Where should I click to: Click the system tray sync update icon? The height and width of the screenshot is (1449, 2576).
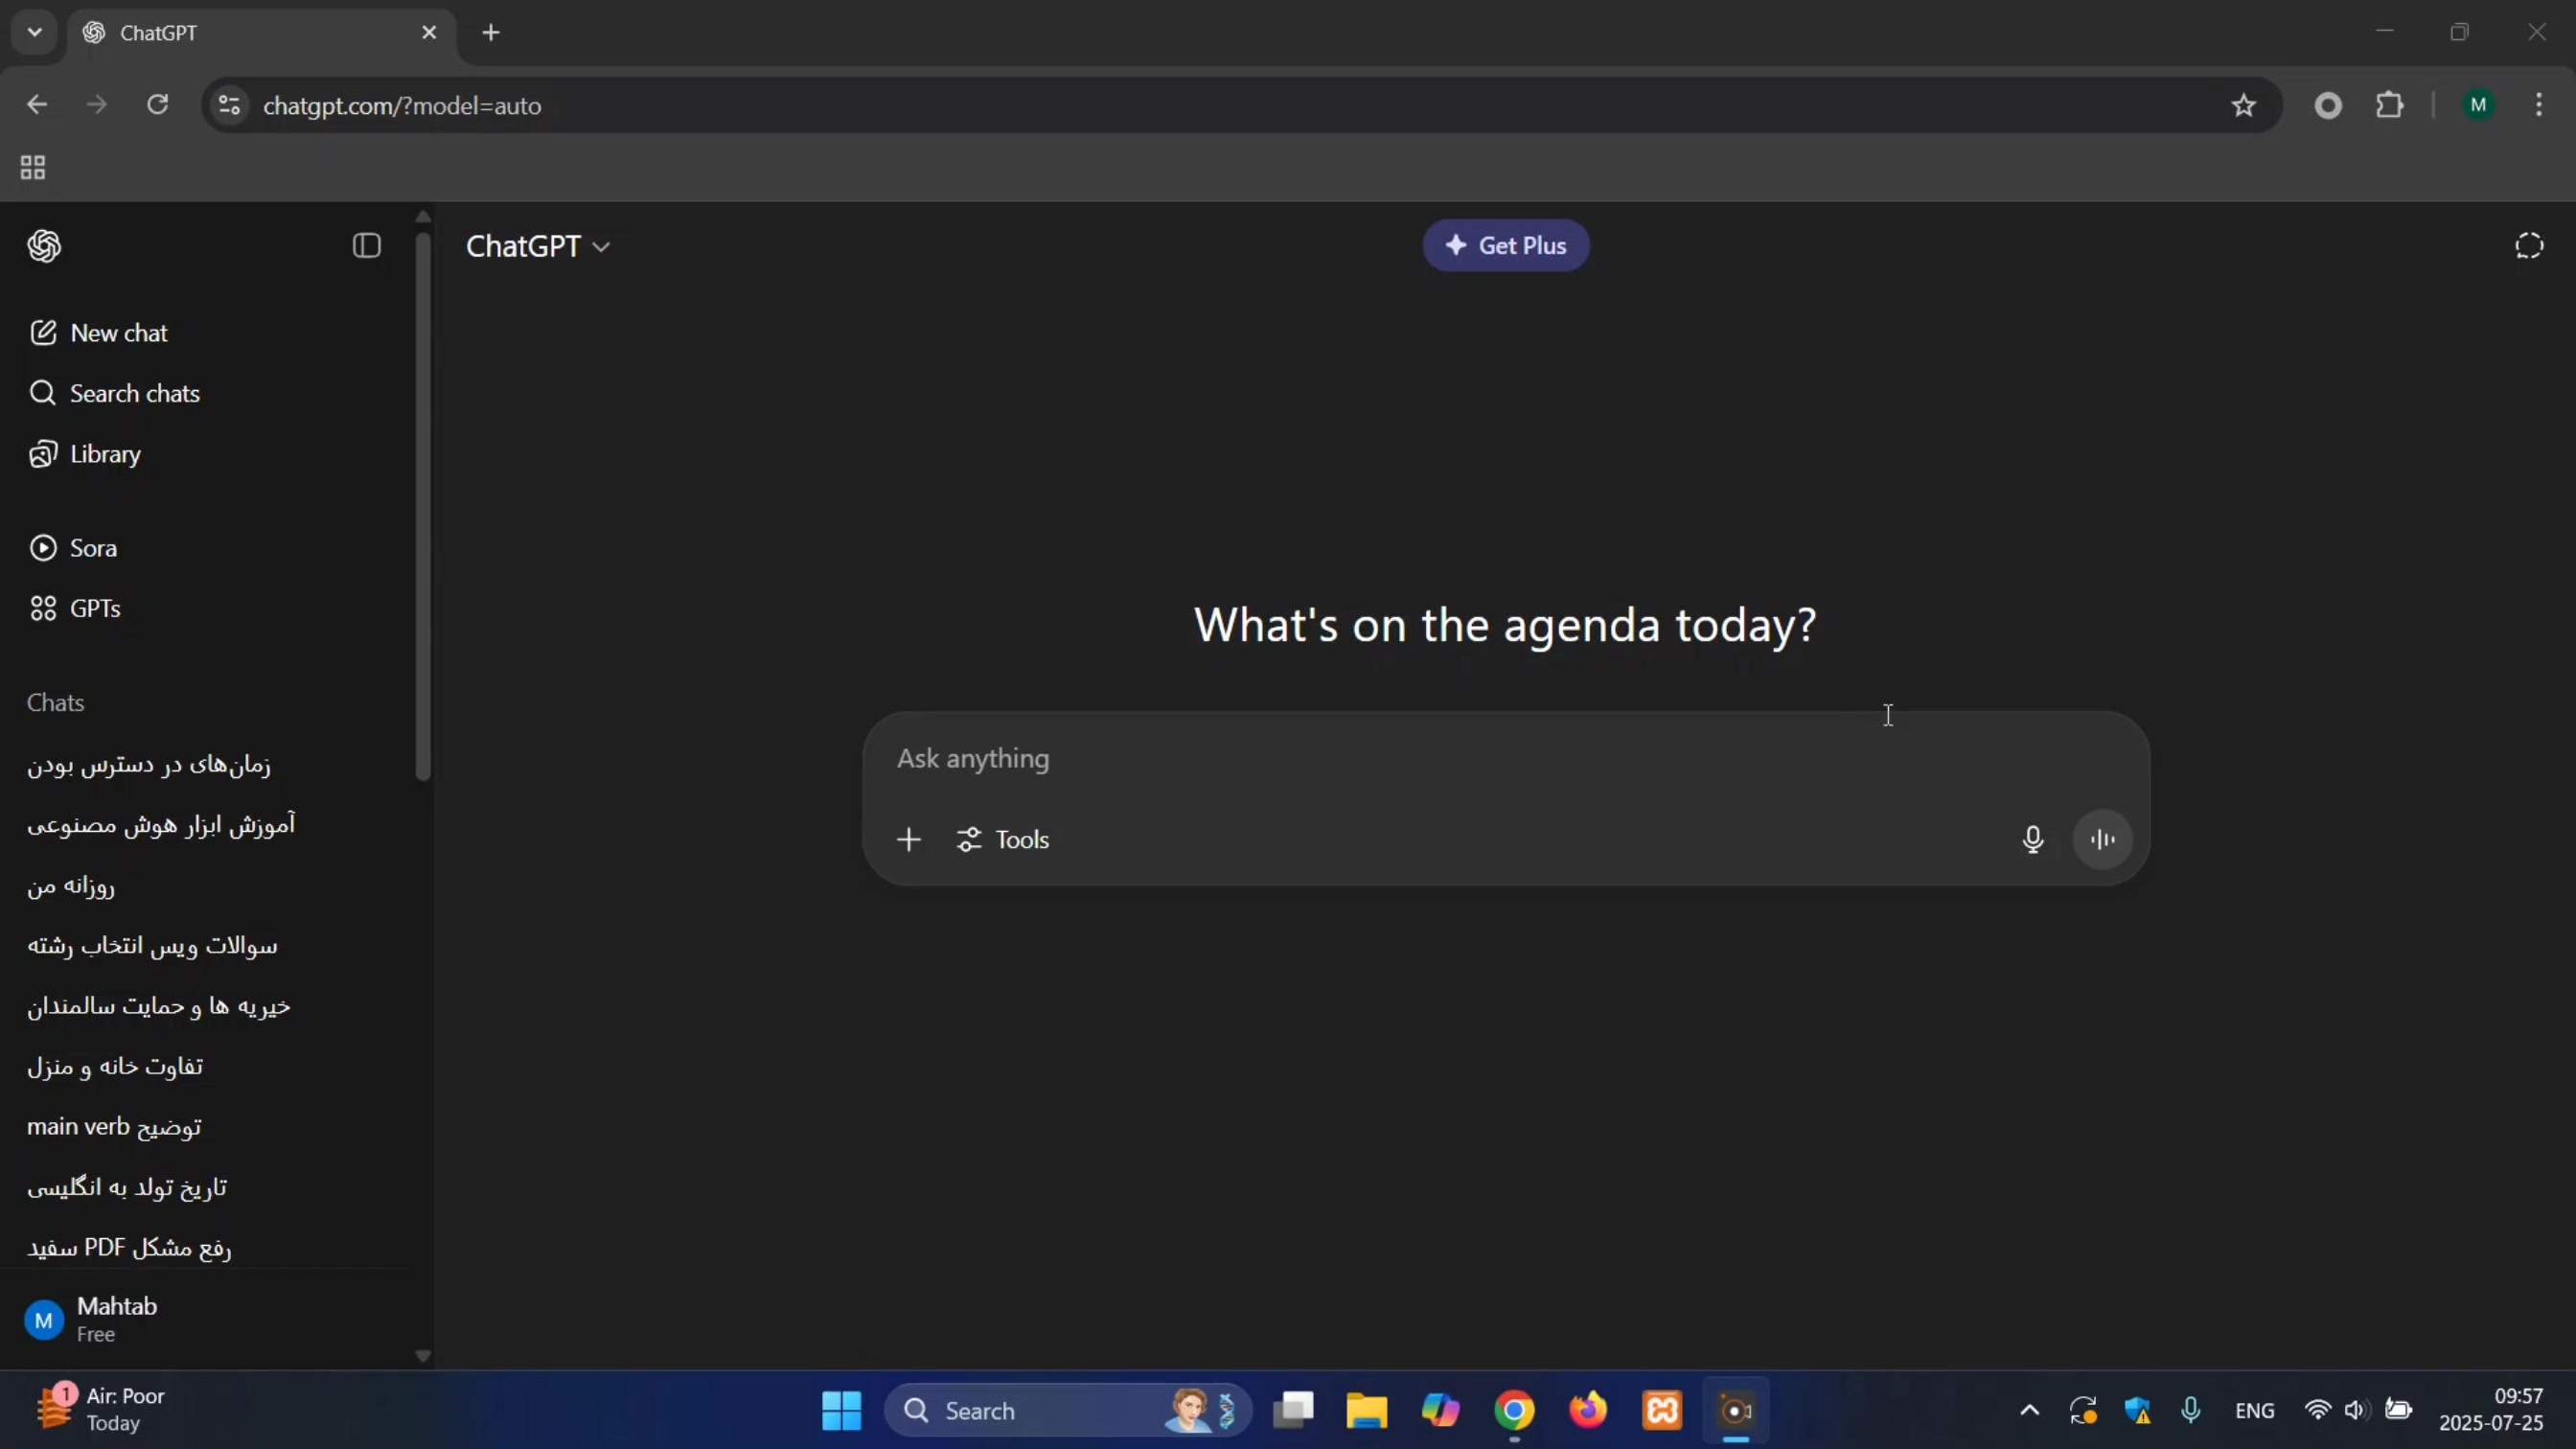point(2083,1411)
